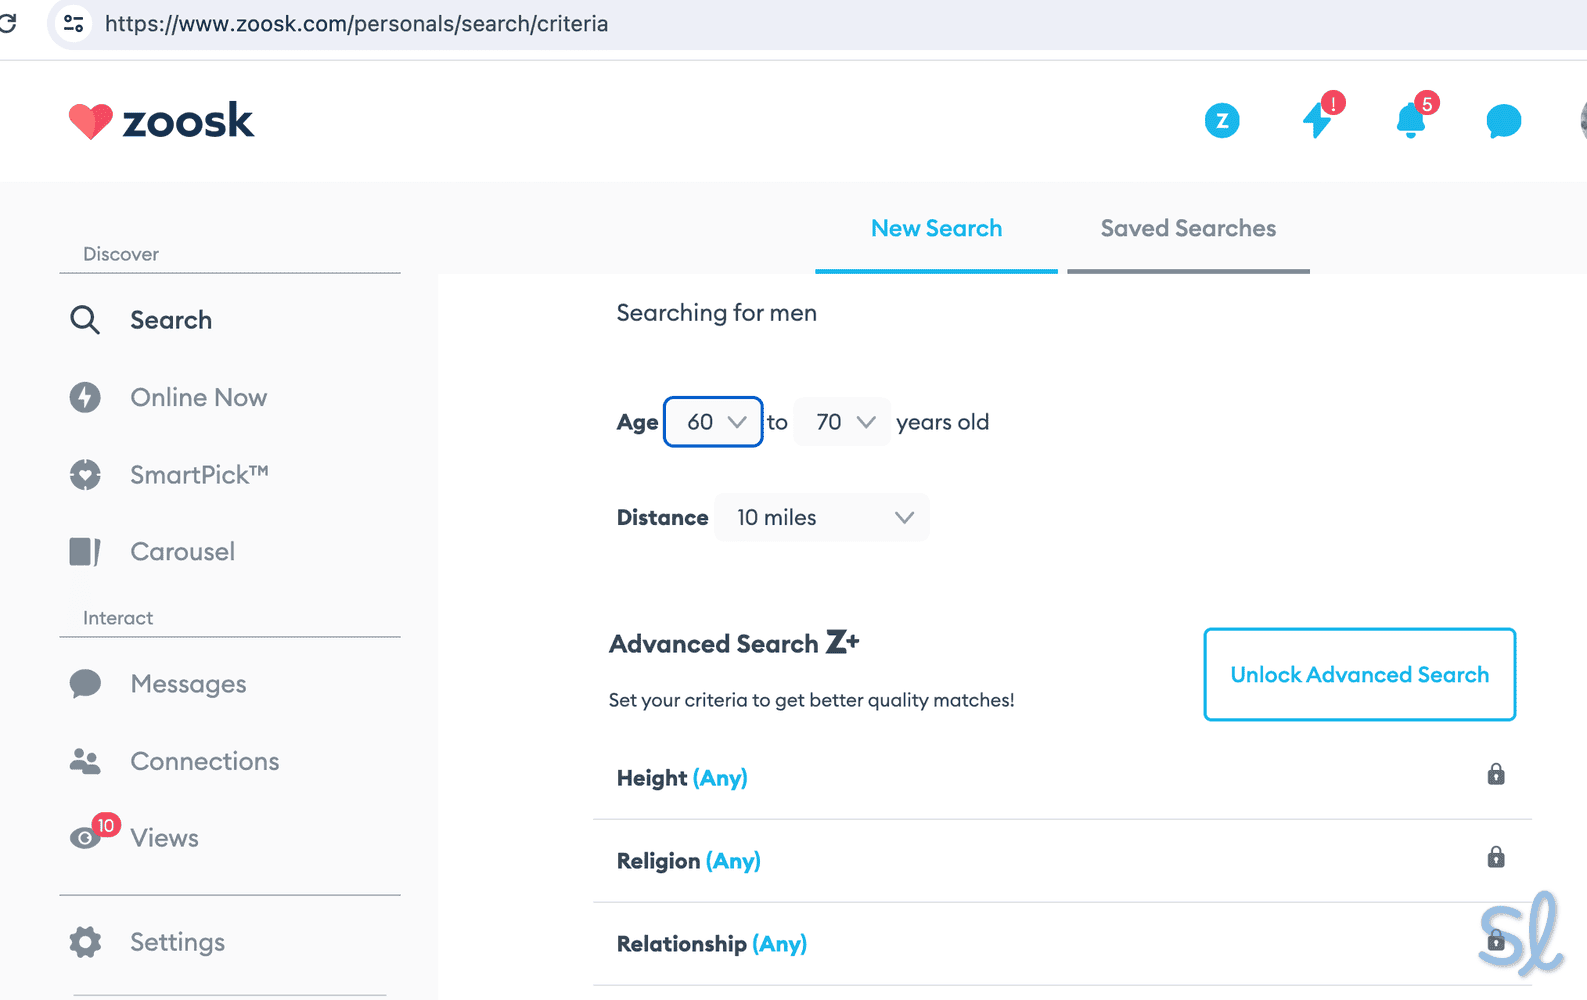Open Settings gear in sidebar
The height and width of the screenshot is (1000, 1587).
pos(85,942)
